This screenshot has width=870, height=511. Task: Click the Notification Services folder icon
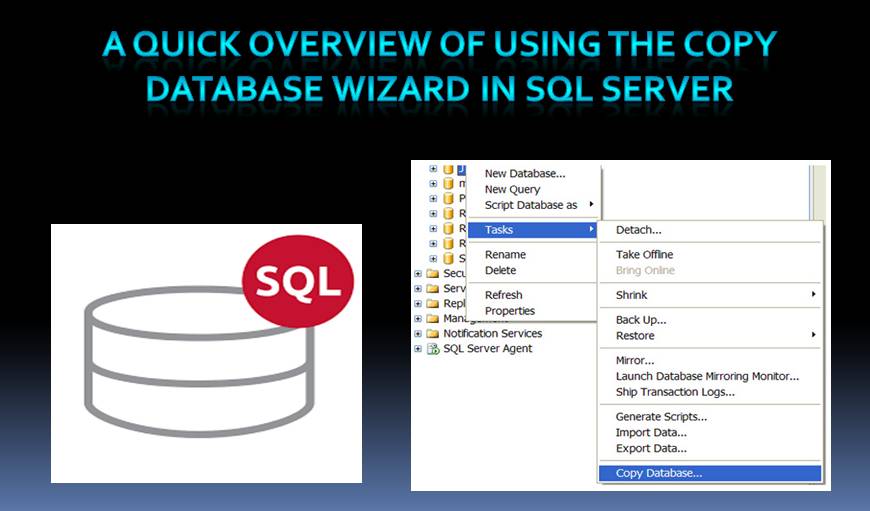432,333
